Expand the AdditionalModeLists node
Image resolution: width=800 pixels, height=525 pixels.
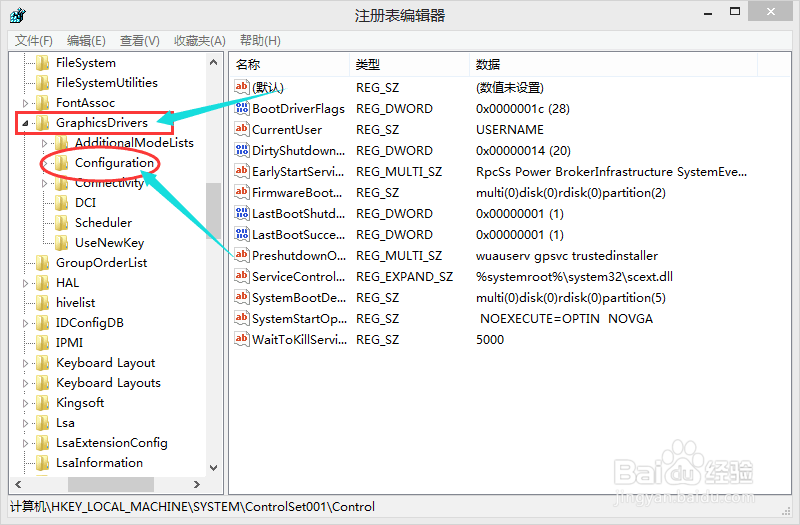(44, 143)
